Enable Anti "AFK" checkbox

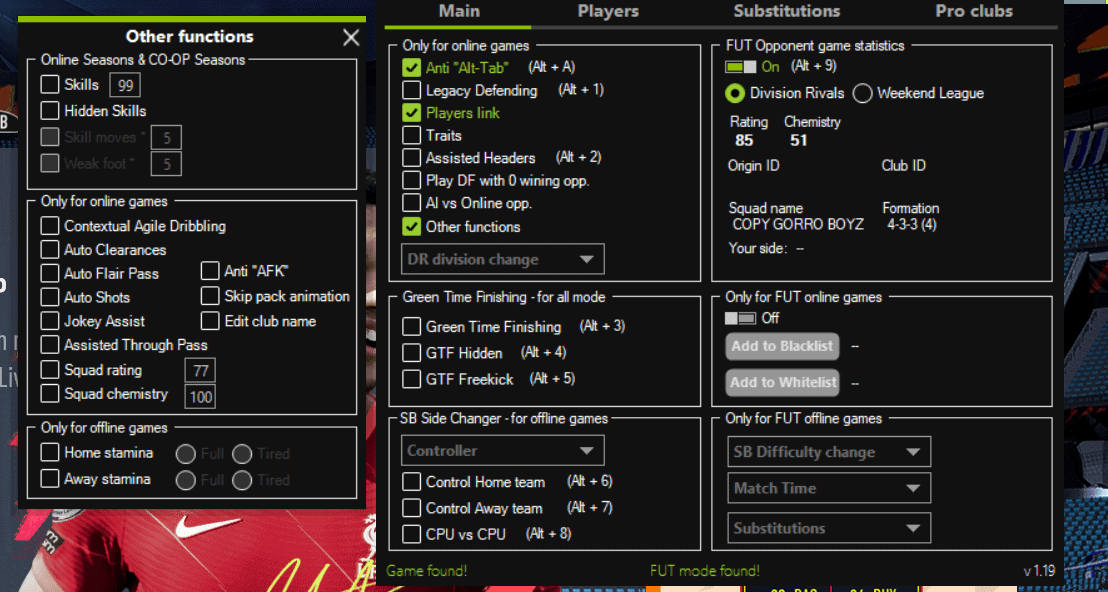point(210,271)
